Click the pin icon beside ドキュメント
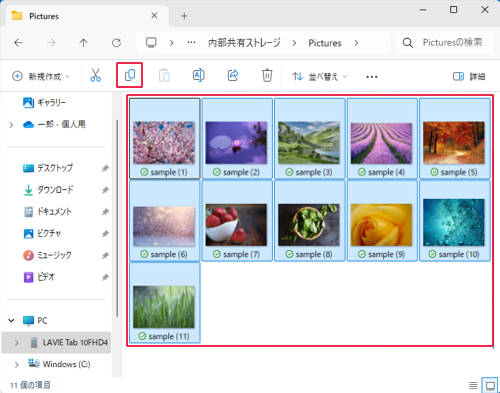 (105, 212)
